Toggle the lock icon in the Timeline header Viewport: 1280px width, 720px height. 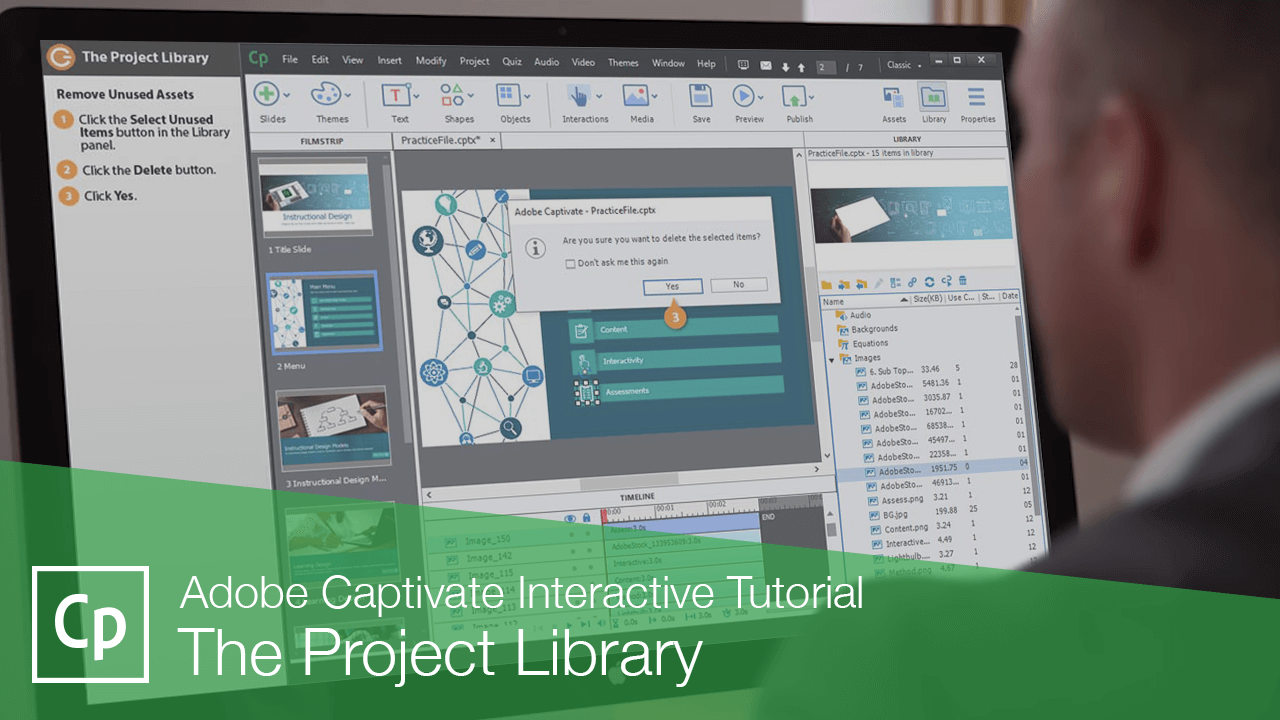point(587,517)
